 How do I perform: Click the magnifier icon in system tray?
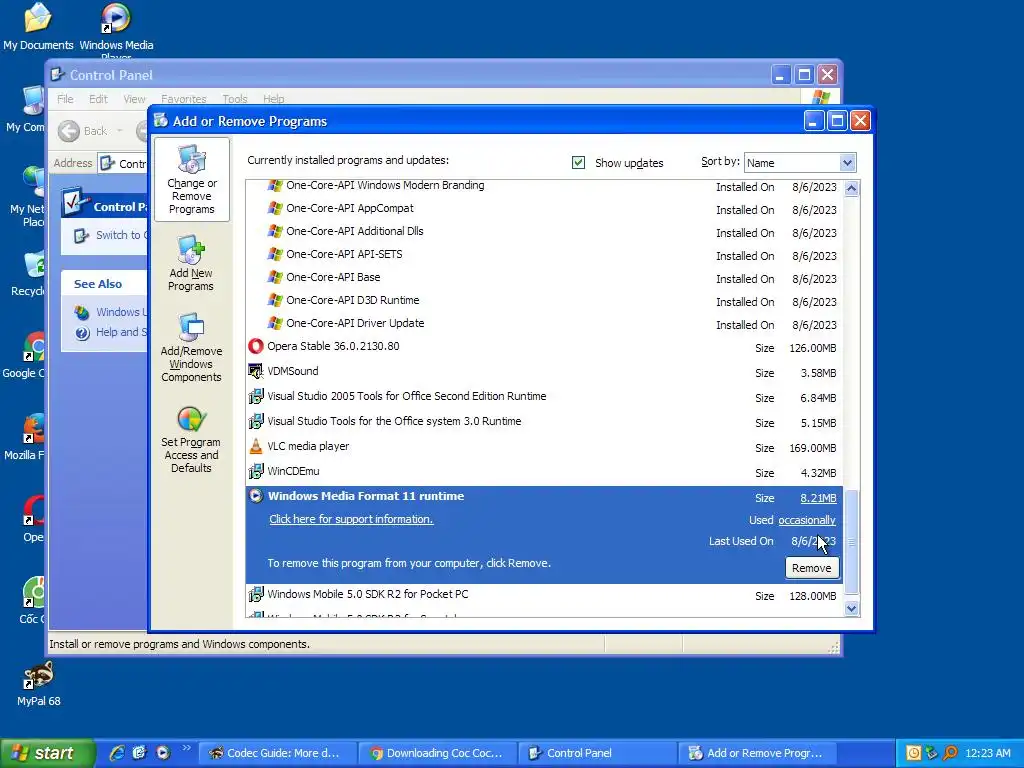[950, 753]
